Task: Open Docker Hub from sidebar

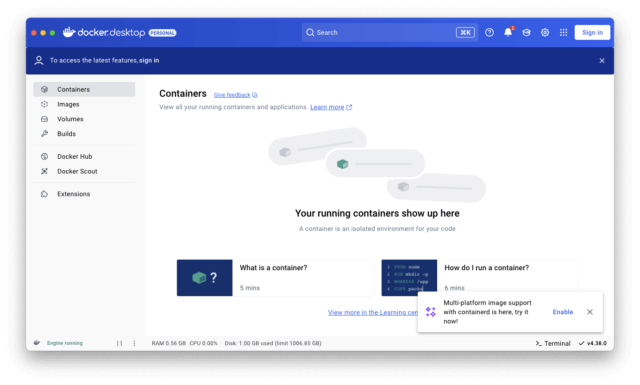Action: [84, 156]
